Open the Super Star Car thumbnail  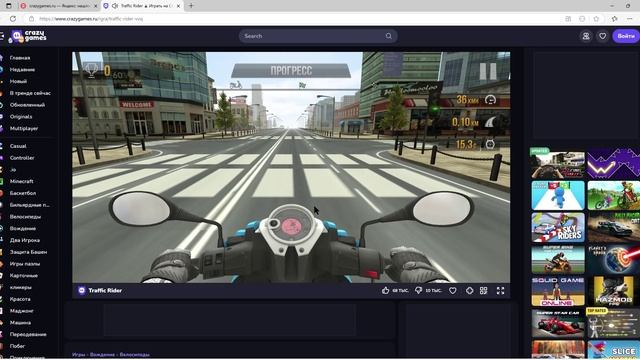click(558, 323)
